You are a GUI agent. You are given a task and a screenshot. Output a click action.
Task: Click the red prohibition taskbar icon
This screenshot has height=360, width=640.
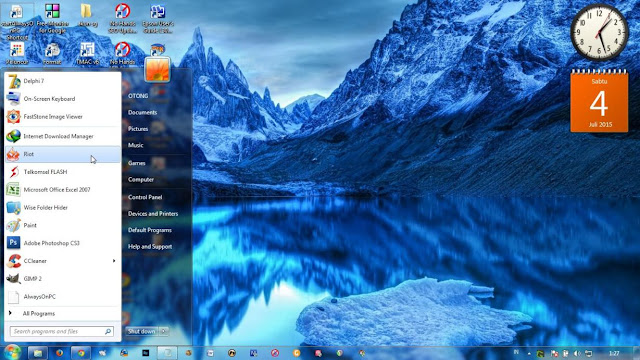pyautogui.click(x=275, y=353)
